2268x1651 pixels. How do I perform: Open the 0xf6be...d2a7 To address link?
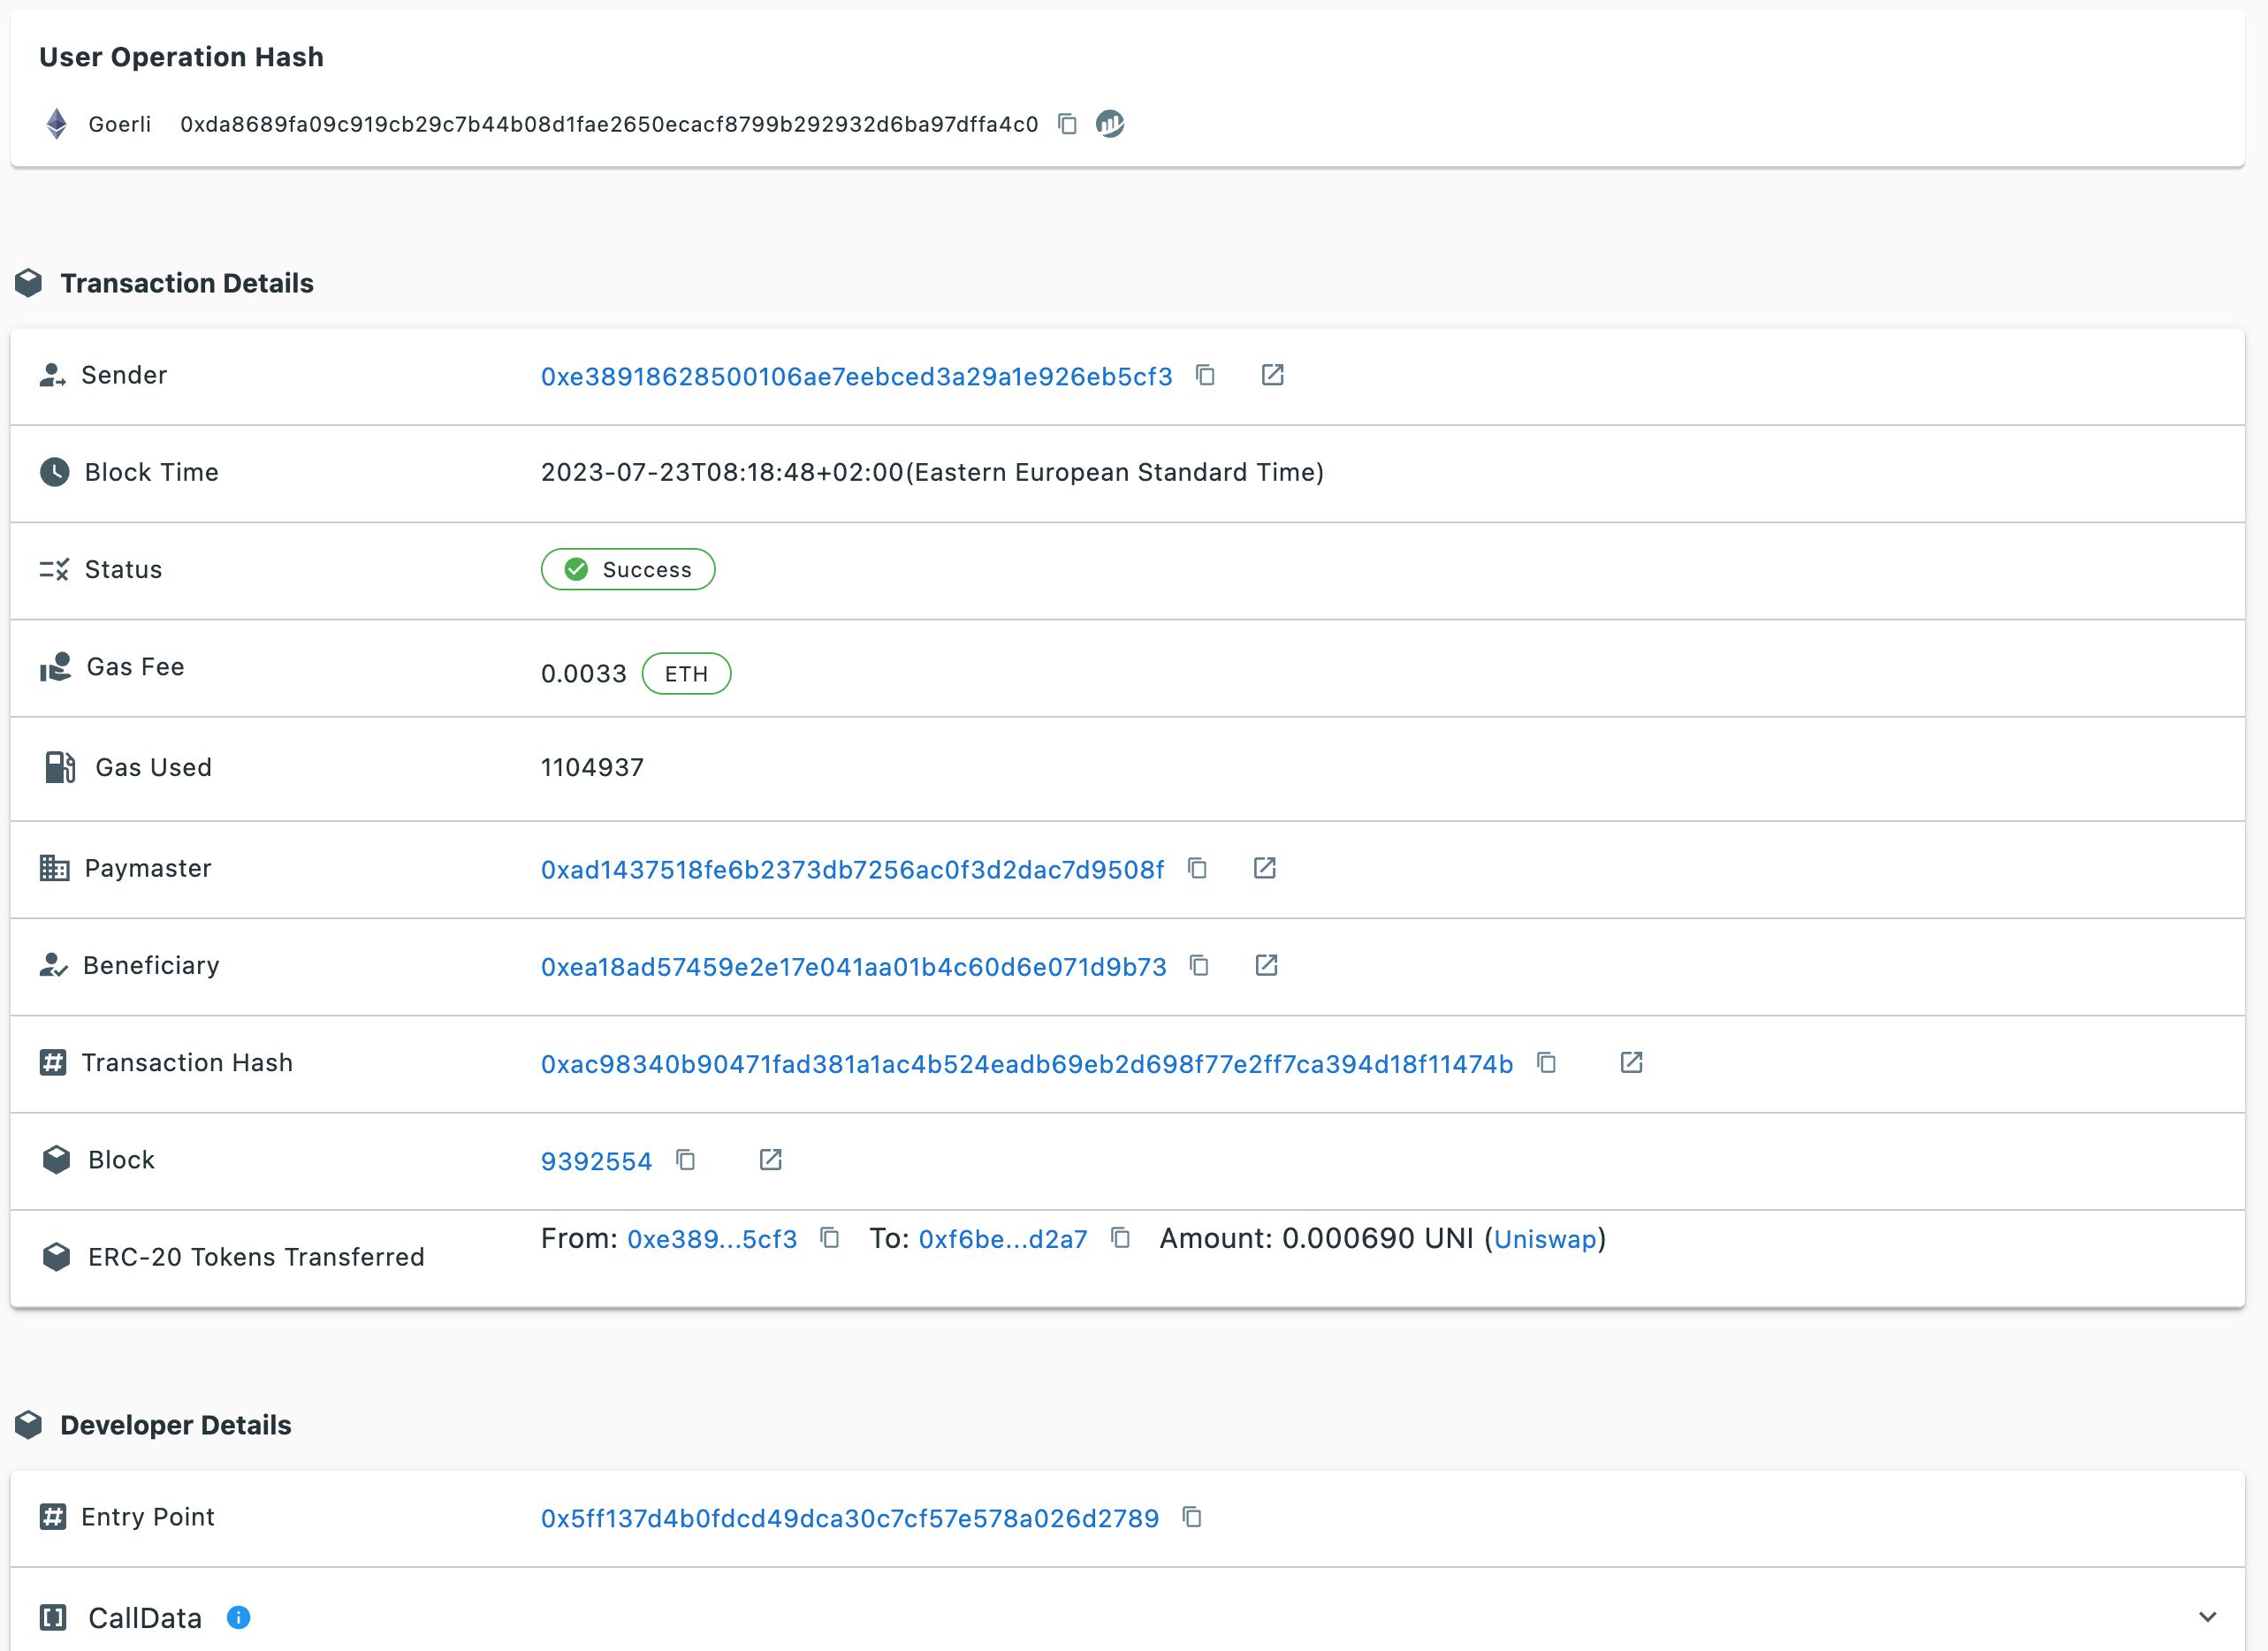coord(1003,1239)
